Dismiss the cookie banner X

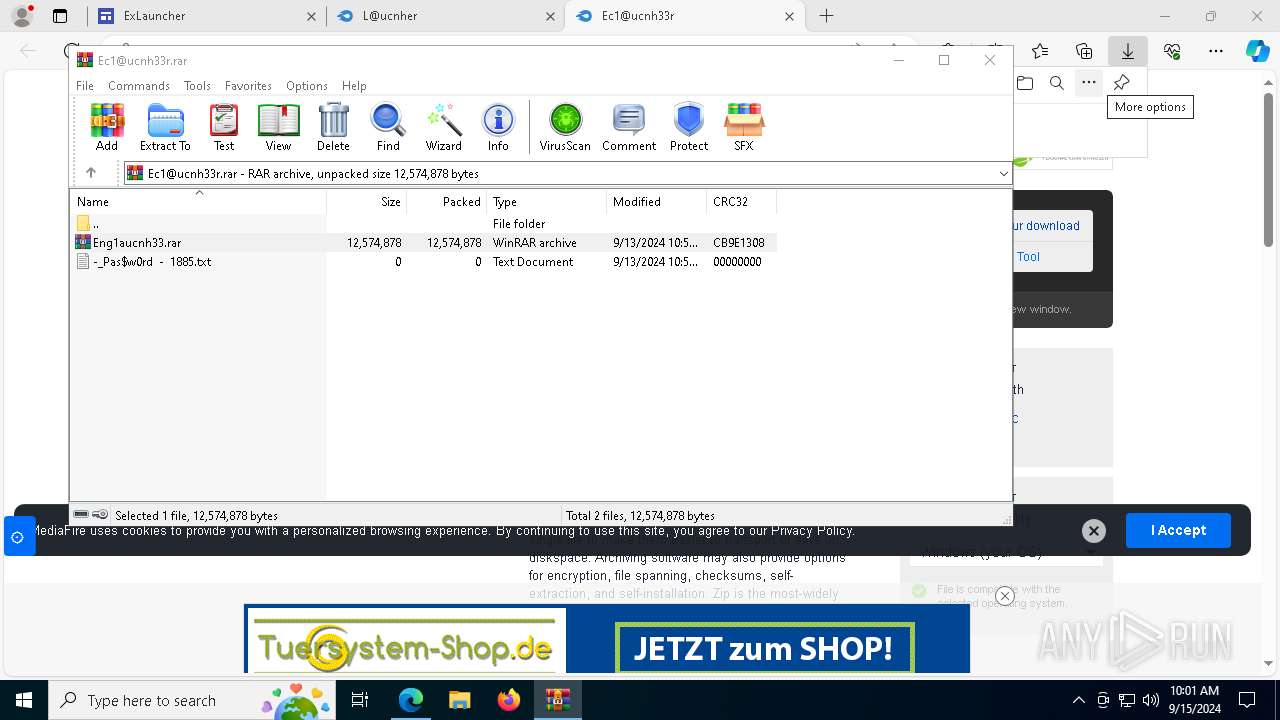point(1094,531)
